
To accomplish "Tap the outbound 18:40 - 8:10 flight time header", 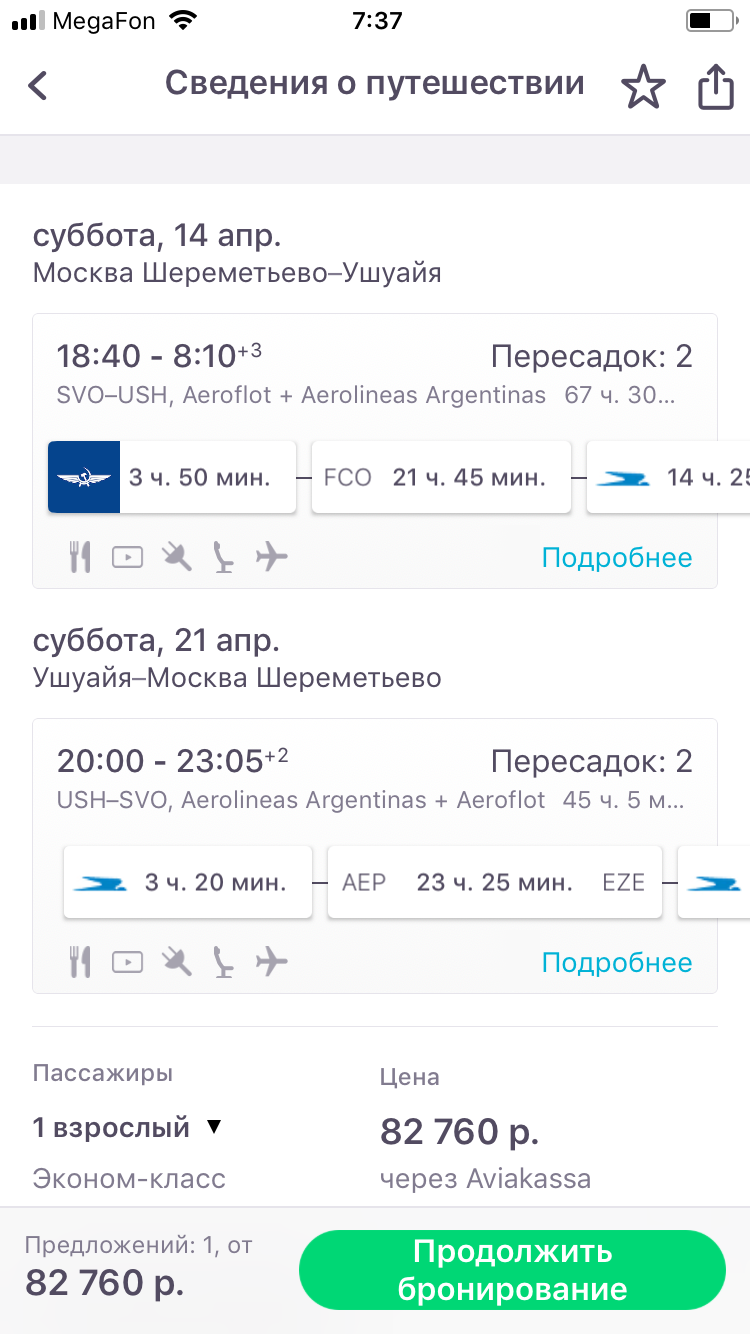I will coord(159,356).
